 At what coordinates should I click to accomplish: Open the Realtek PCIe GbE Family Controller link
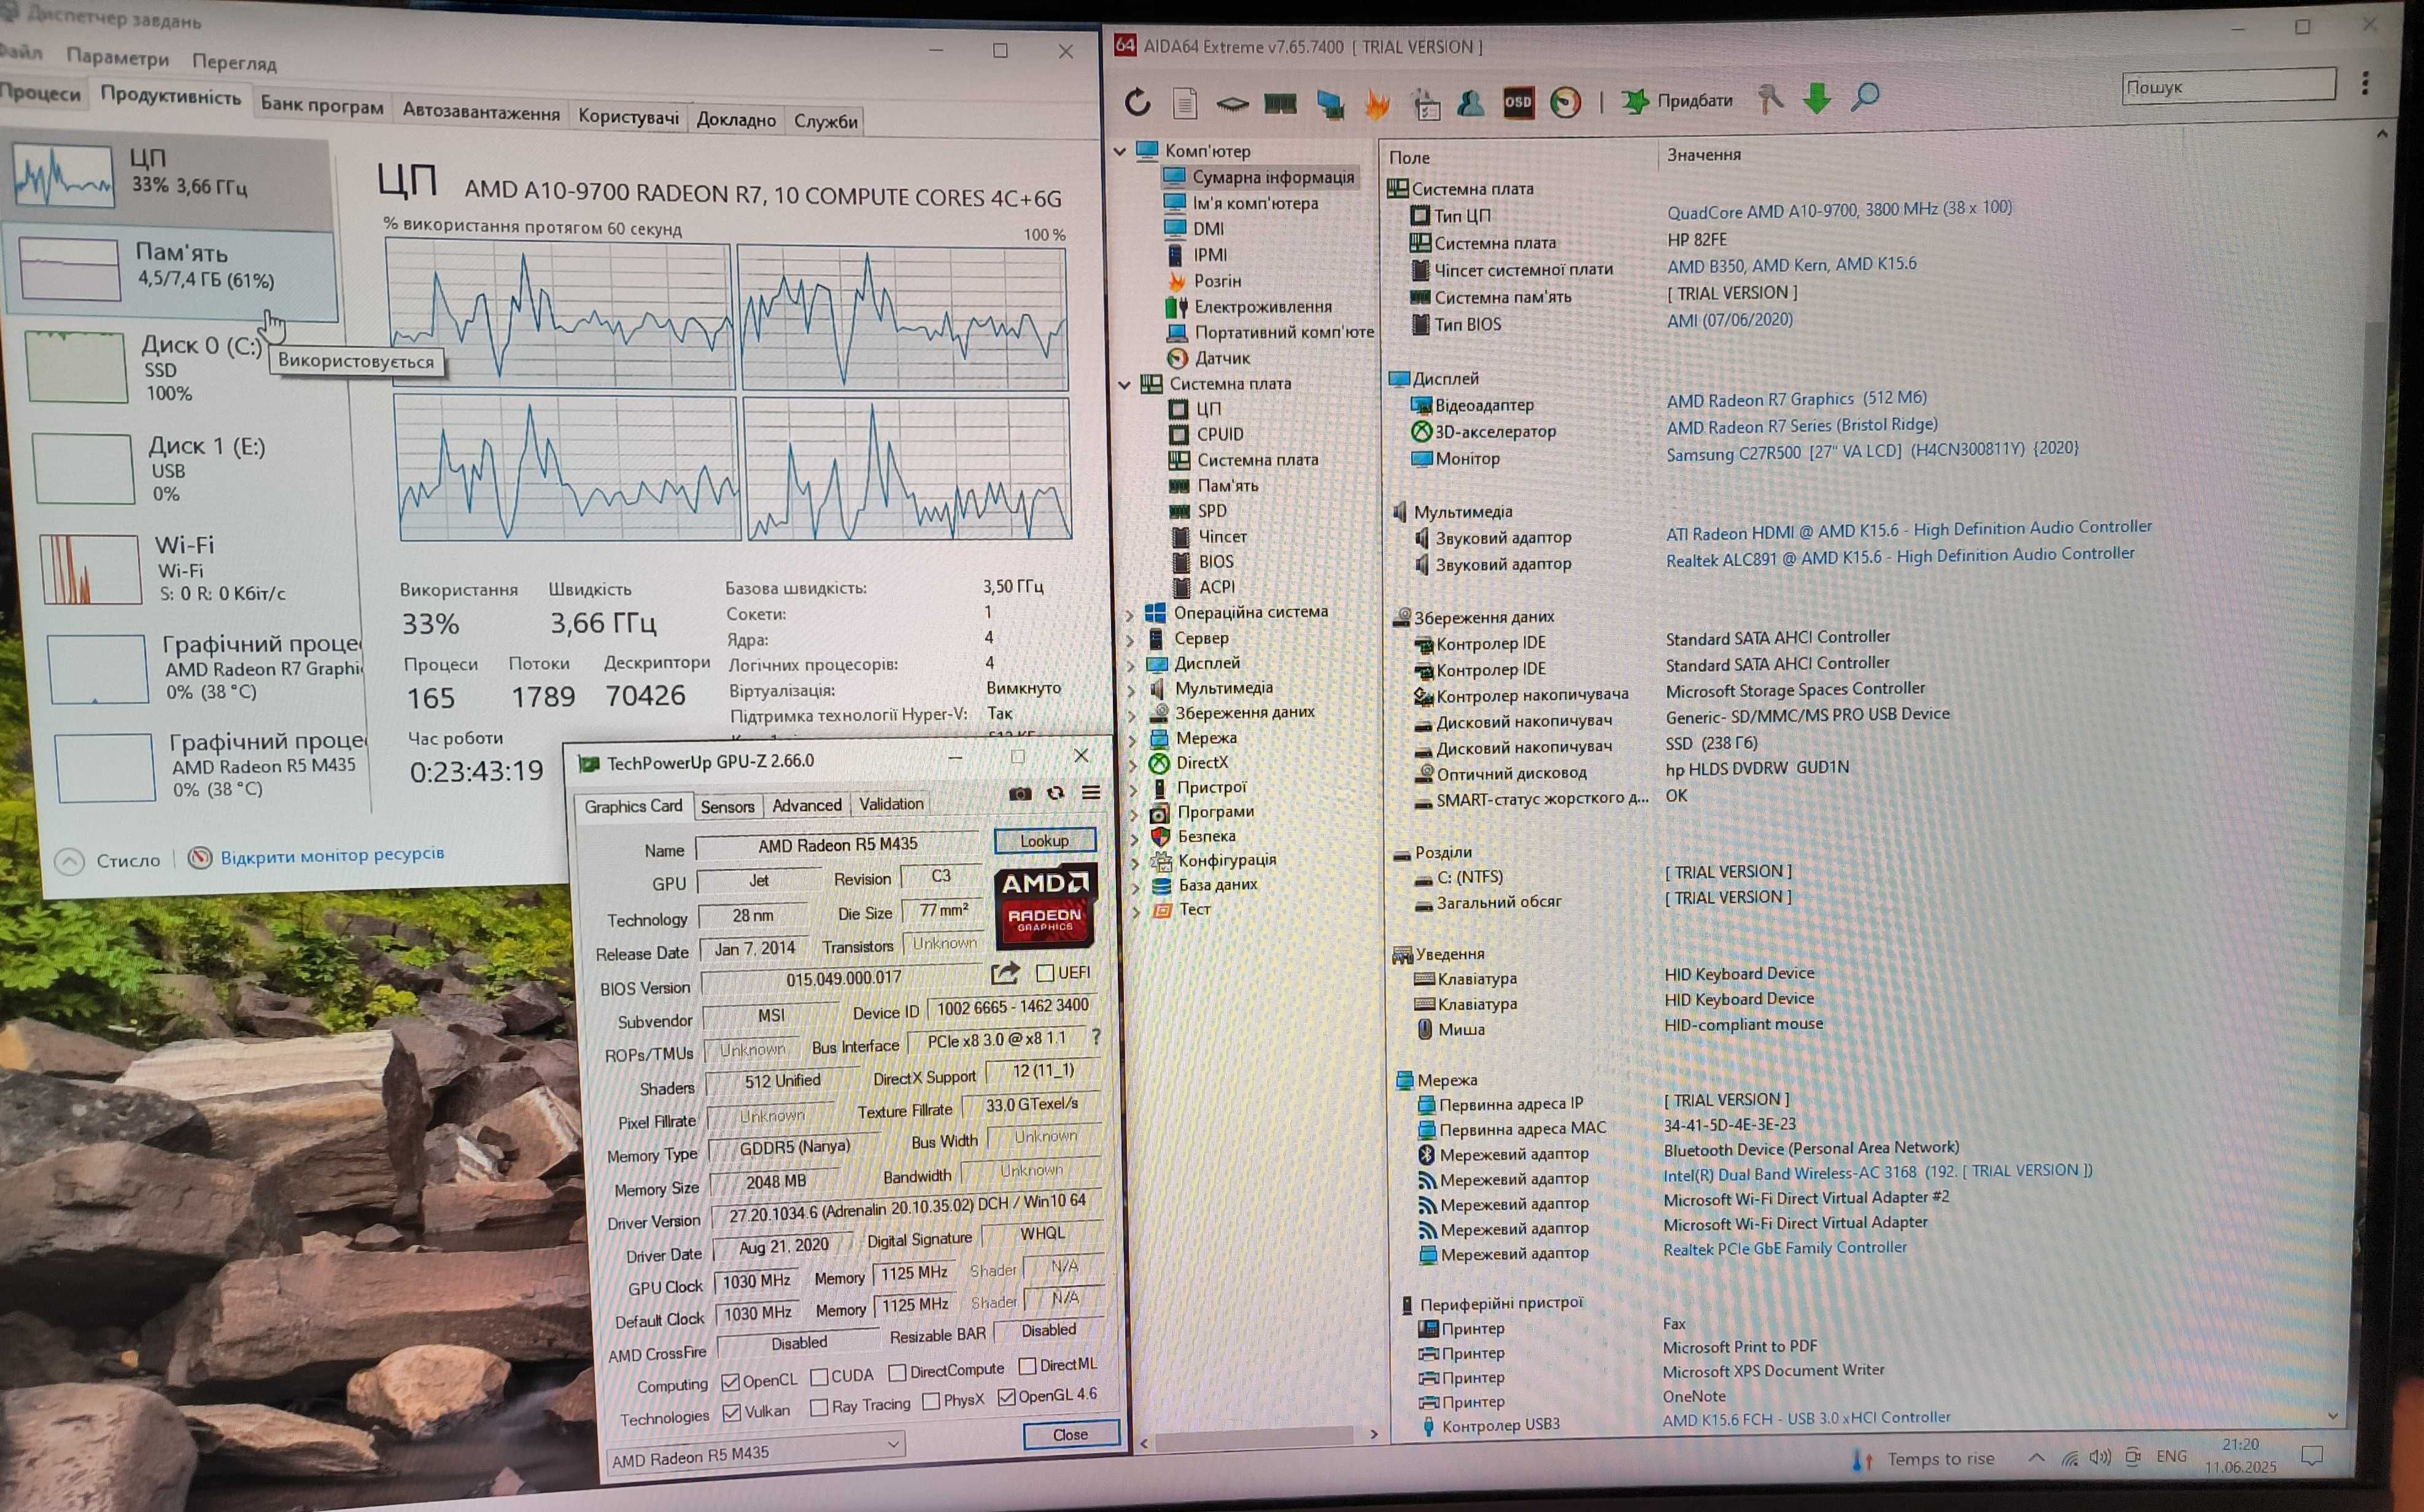tap(1785, 1248)
